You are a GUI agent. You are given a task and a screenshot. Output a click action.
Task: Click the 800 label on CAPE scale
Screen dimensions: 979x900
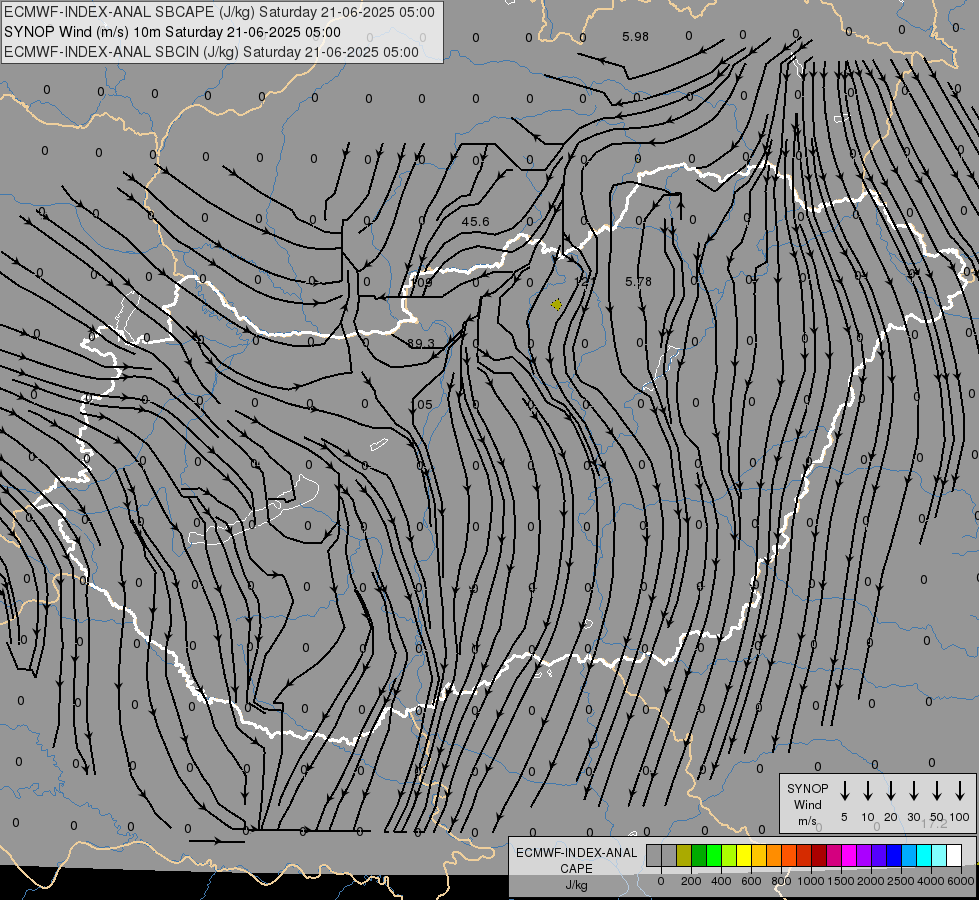click(781, 881)
